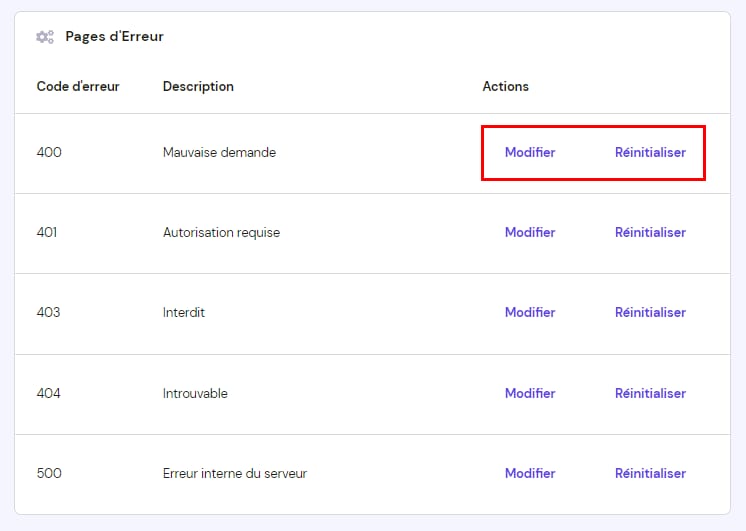Screen dimensions: 746x531
Task: Edit the 401 Autorisation requise page
Action: click(529, 233)
